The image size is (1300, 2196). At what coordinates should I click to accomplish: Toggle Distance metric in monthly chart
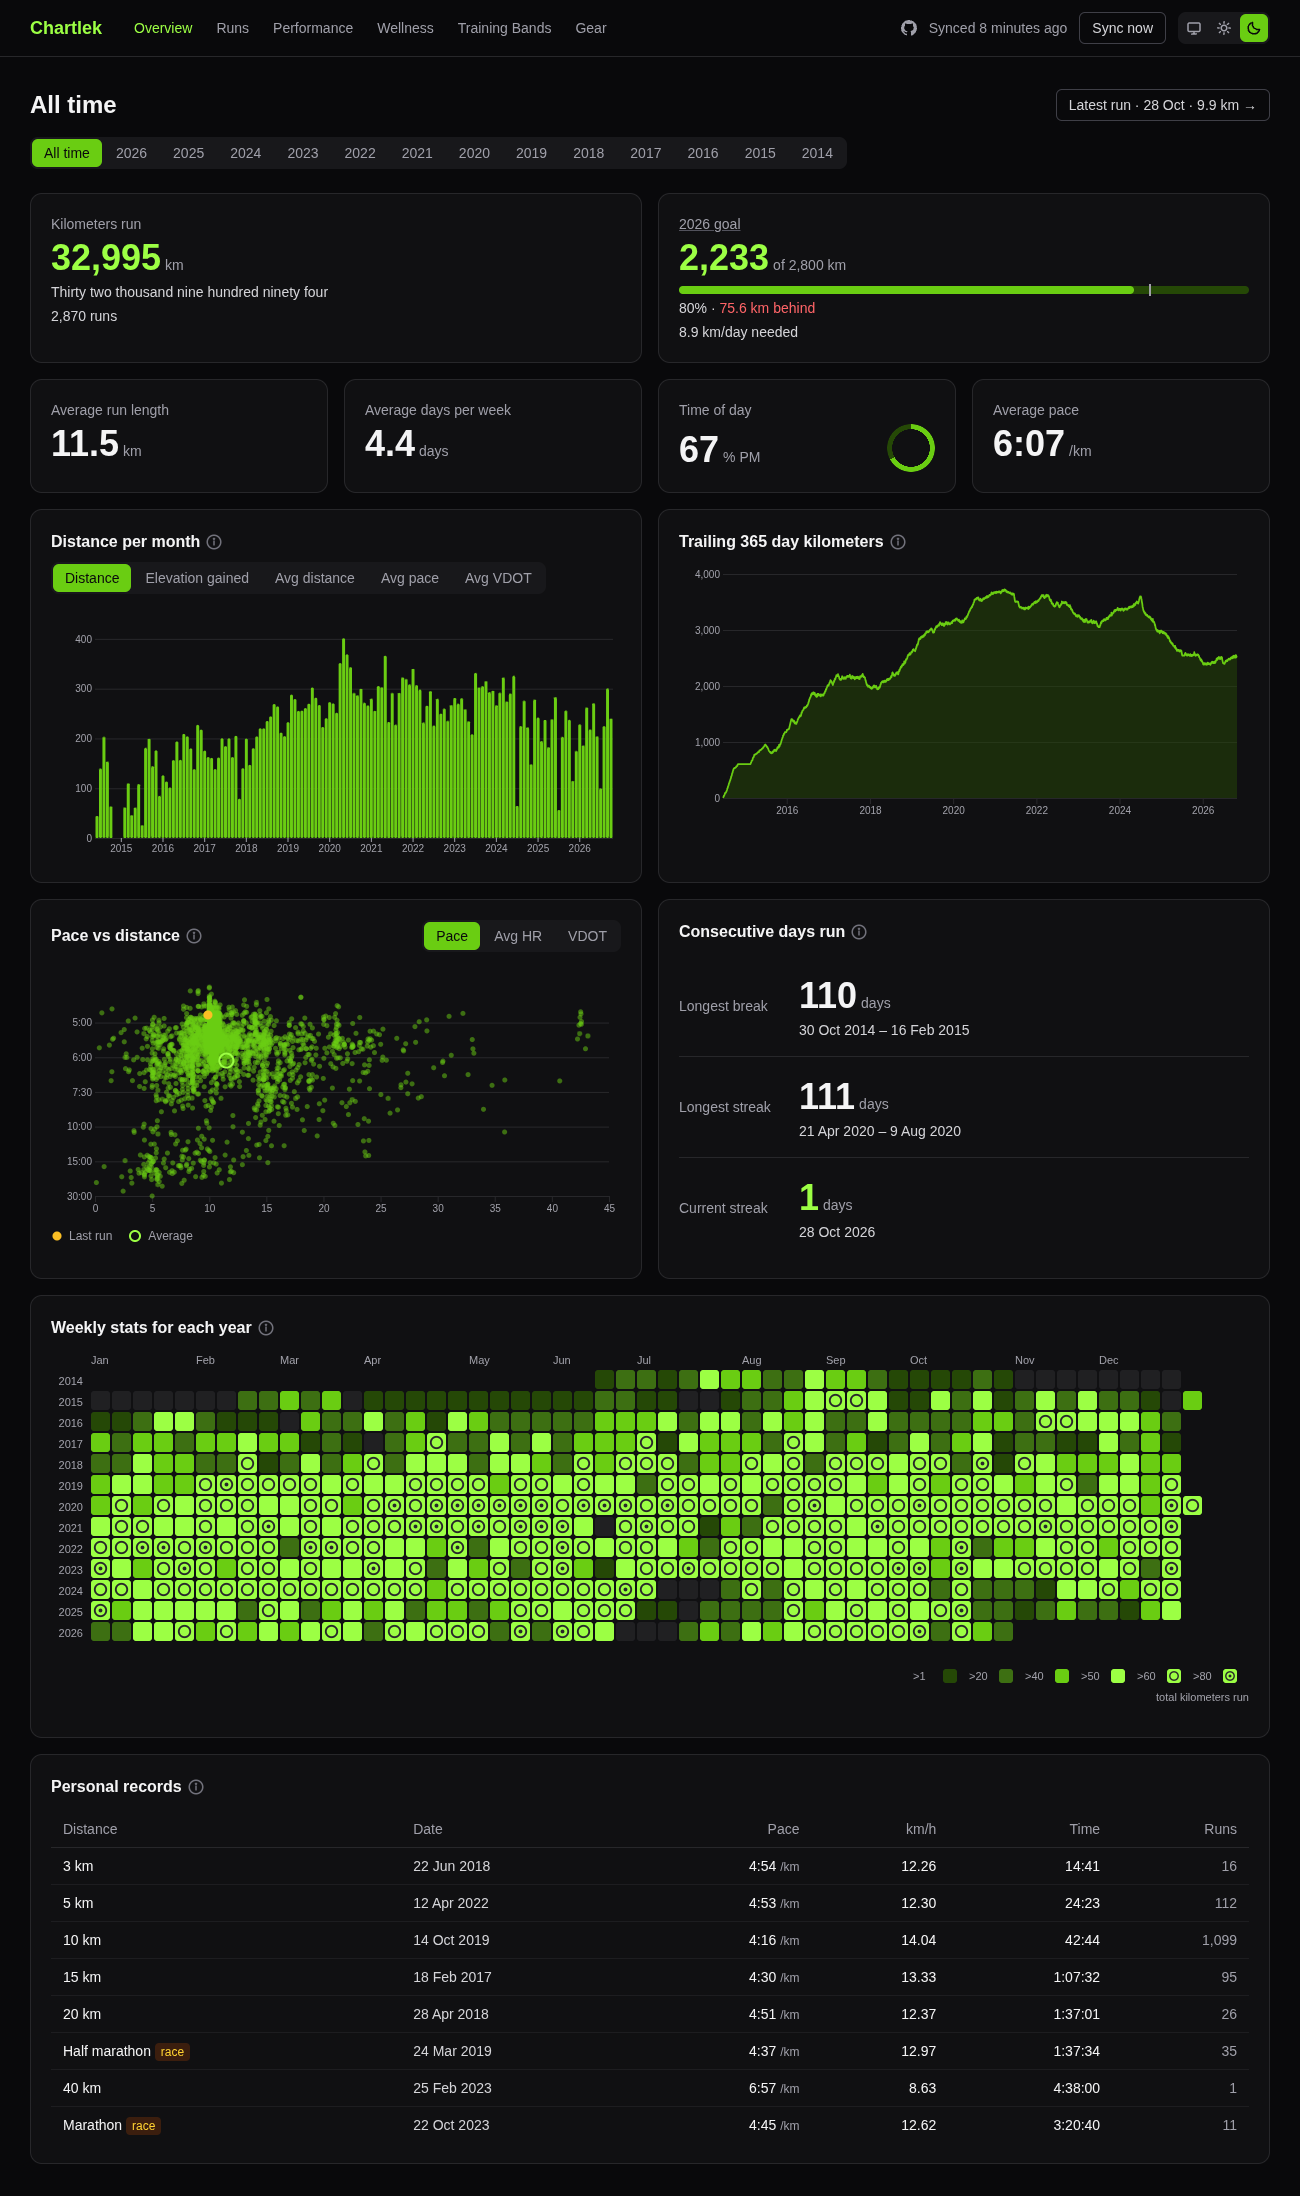point(92,578)
